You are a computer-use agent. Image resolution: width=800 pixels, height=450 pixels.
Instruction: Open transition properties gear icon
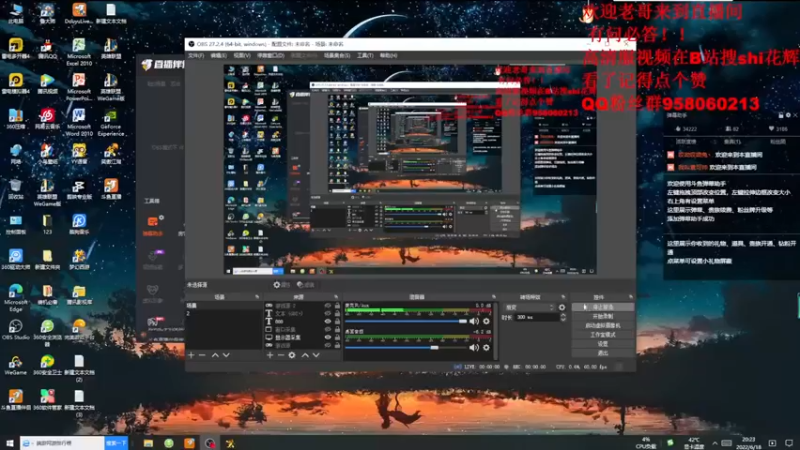[x=562, y=307]
